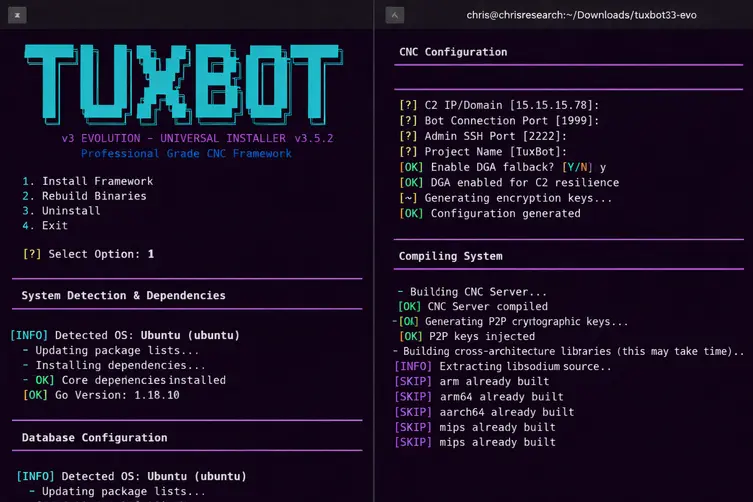Click the 'Database Configuration' heading
This screenshot has width=753, height=502.
pos(95,438)
